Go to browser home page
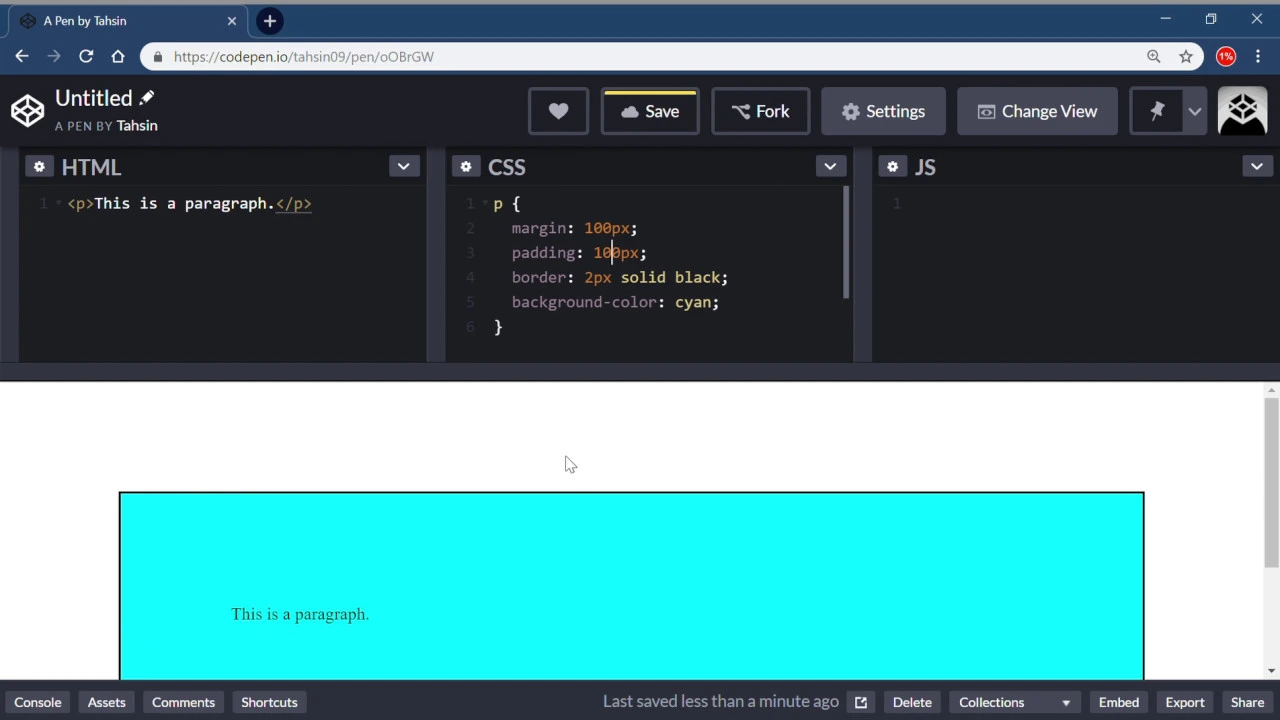This screenshot has width=1280, height=720. [118, 57]
